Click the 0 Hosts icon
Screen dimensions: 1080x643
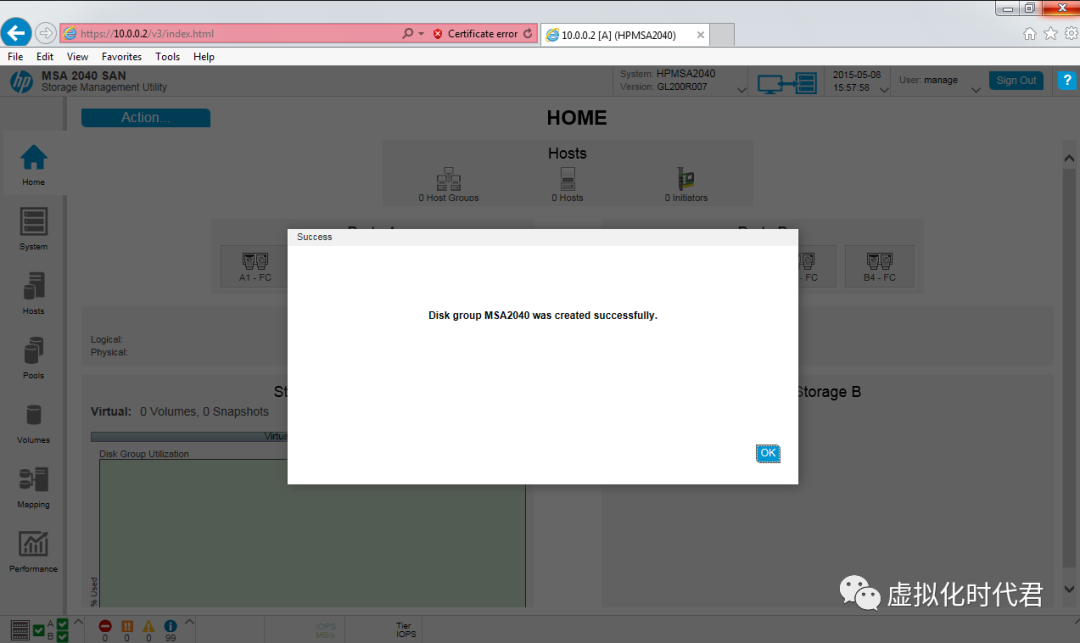[568, 179]
